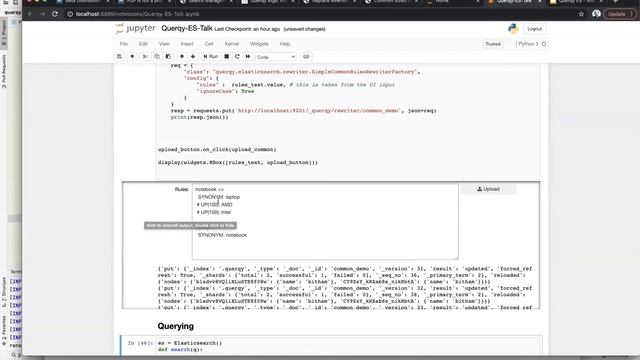The height and width of the screenshot is (360, 640).
Task: Click the Last Checkpoint text
Action: (x=247, y=29)
